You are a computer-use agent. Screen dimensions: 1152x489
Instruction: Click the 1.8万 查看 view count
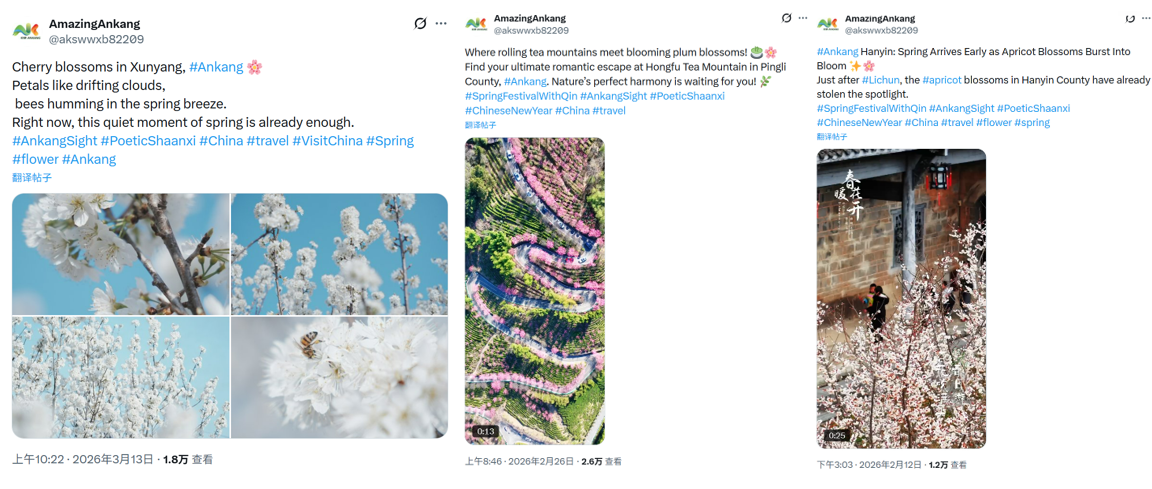click(x=188, y=460)
